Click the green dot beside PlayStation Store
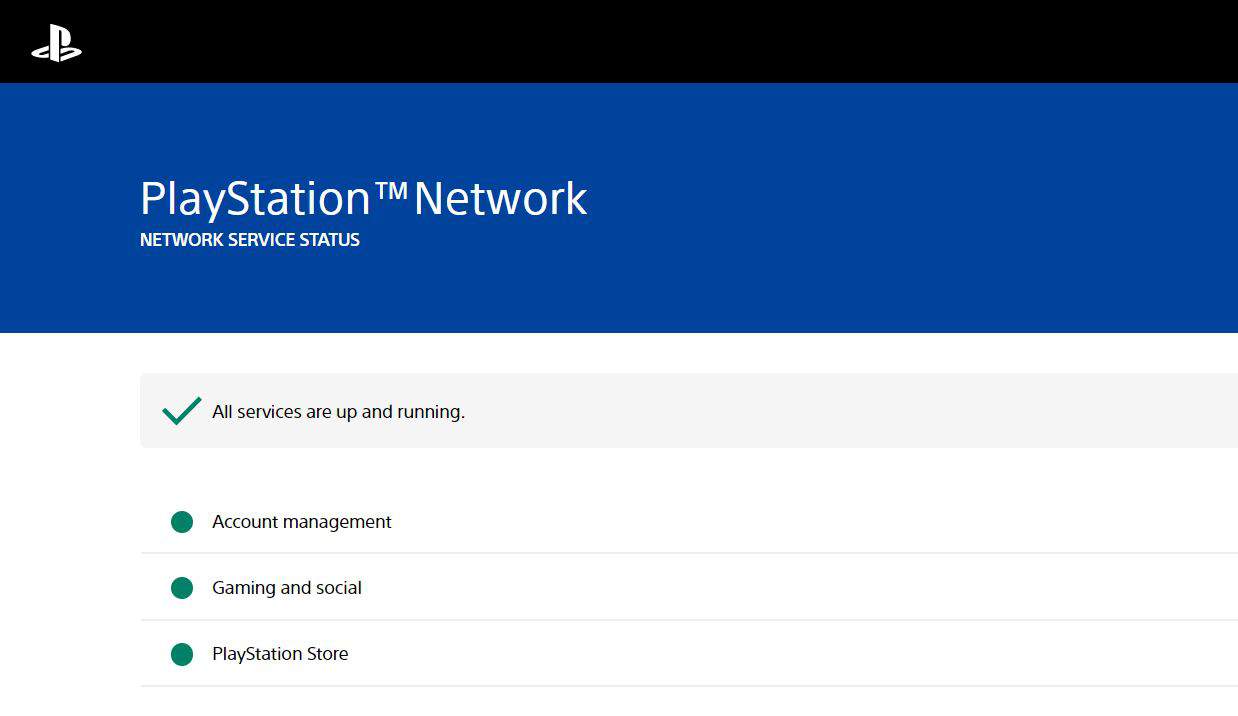Screen dimensions: 1238x716 pos(182,654)
